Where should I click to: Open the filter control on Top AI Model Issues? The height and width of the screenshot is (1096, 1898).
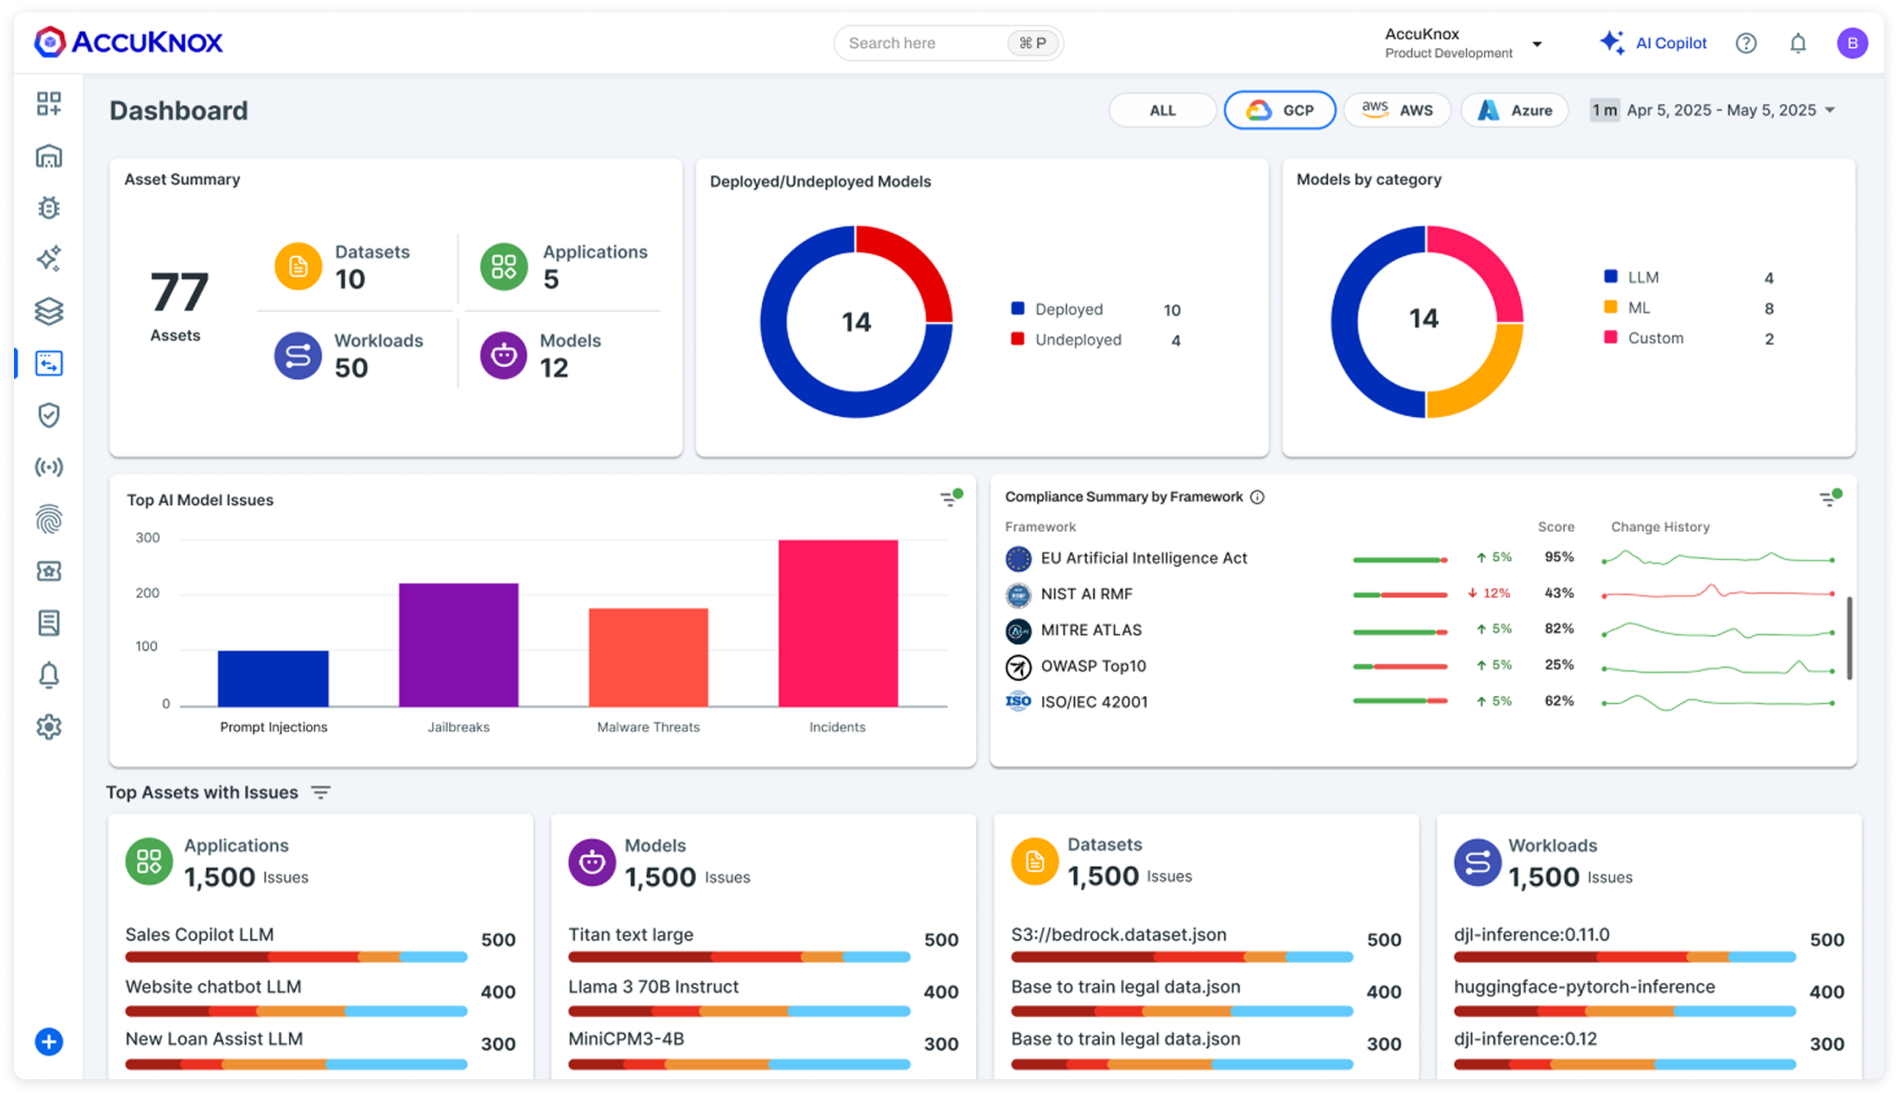pos(950,497)
